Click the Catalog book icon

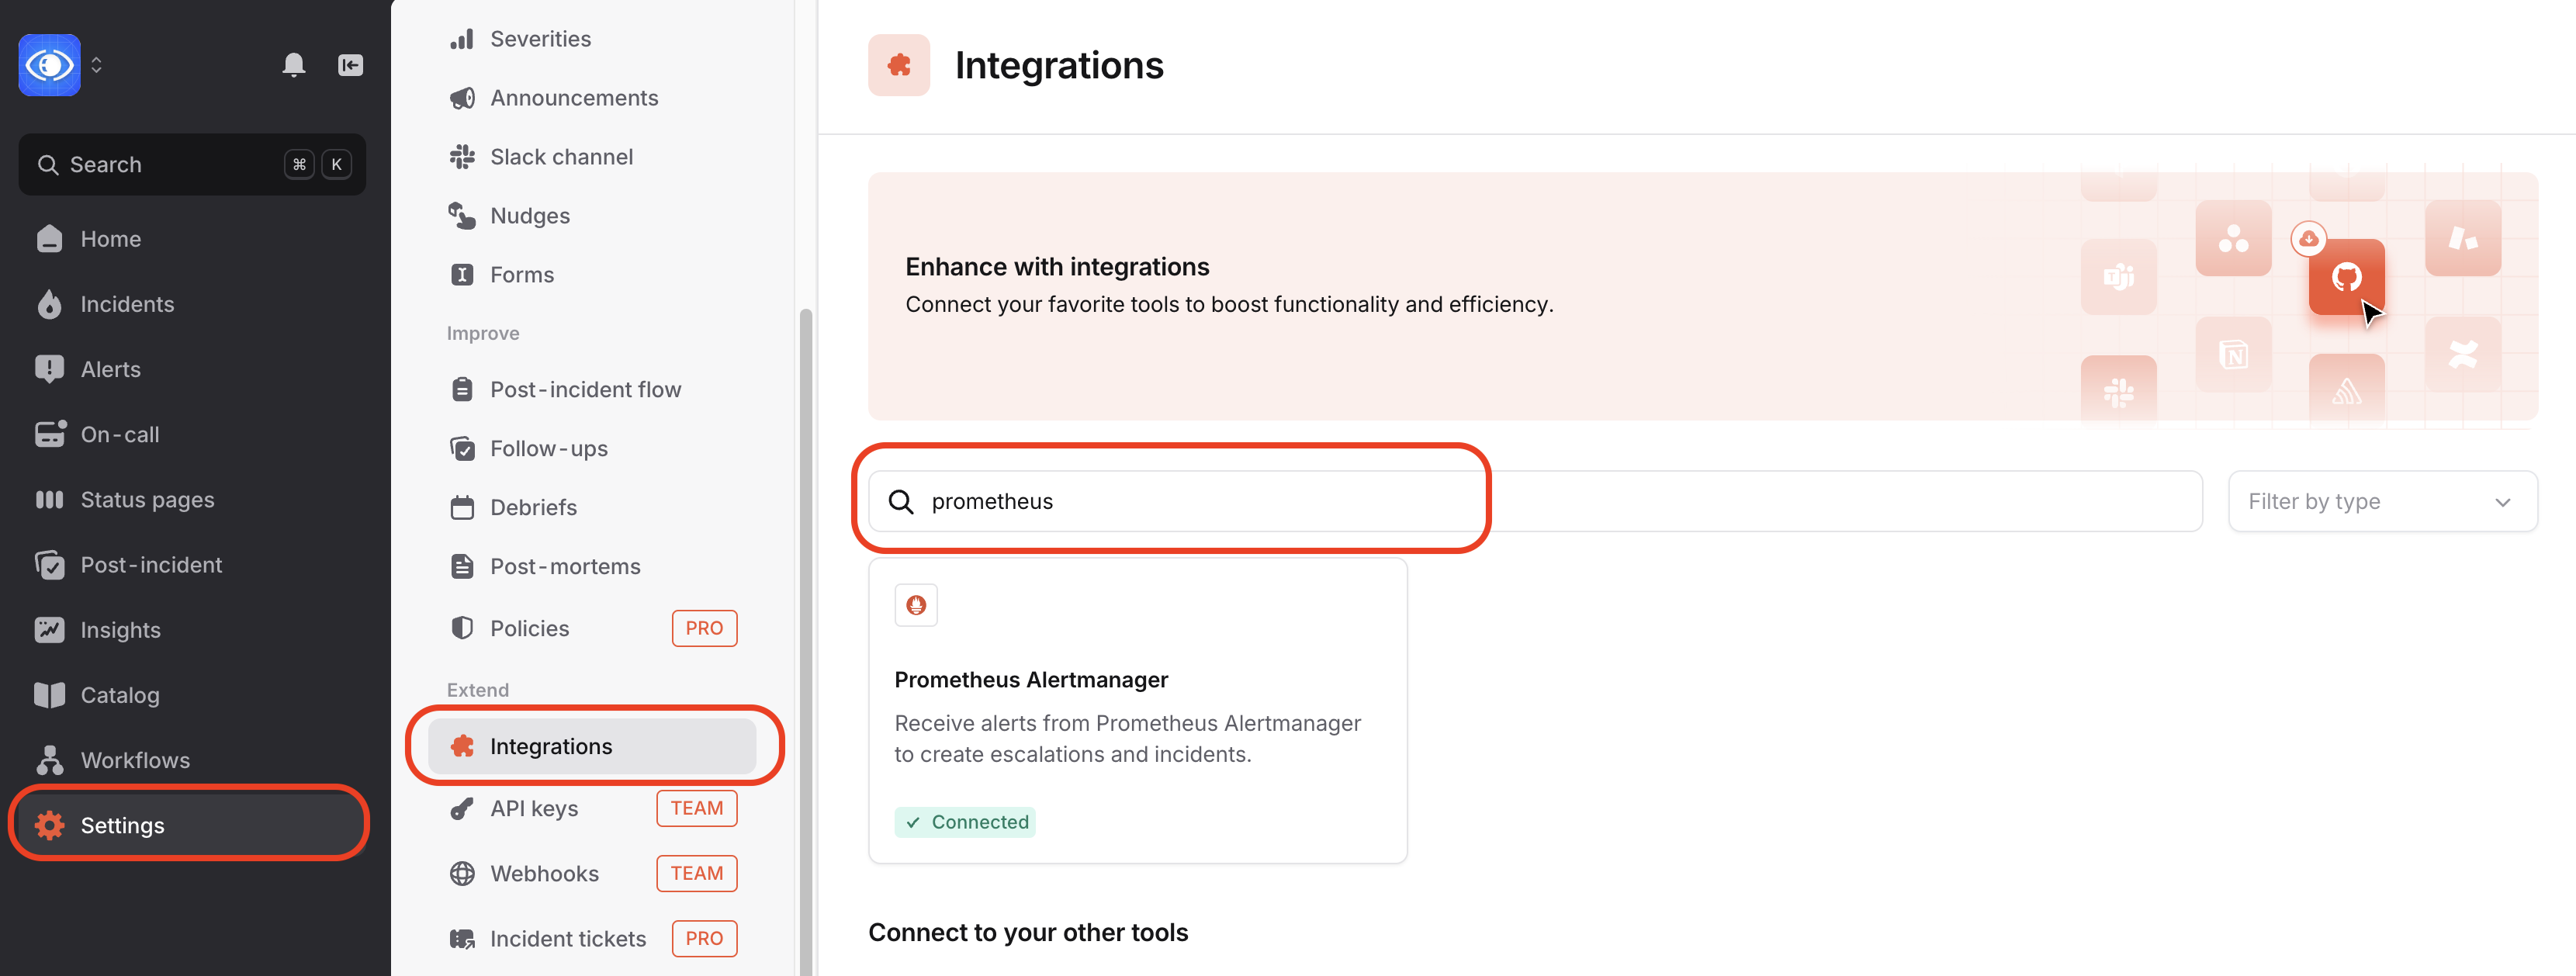(49, 695)
